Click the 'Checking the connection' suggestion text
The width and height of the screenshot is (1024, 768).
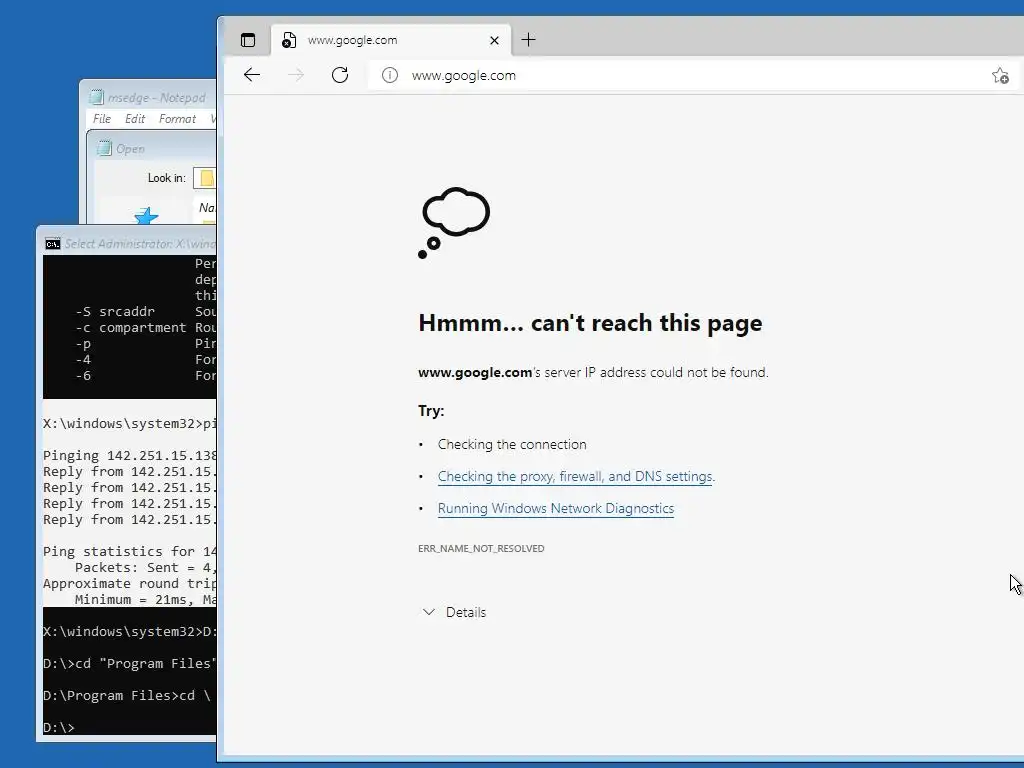click(x=512, y=445)
